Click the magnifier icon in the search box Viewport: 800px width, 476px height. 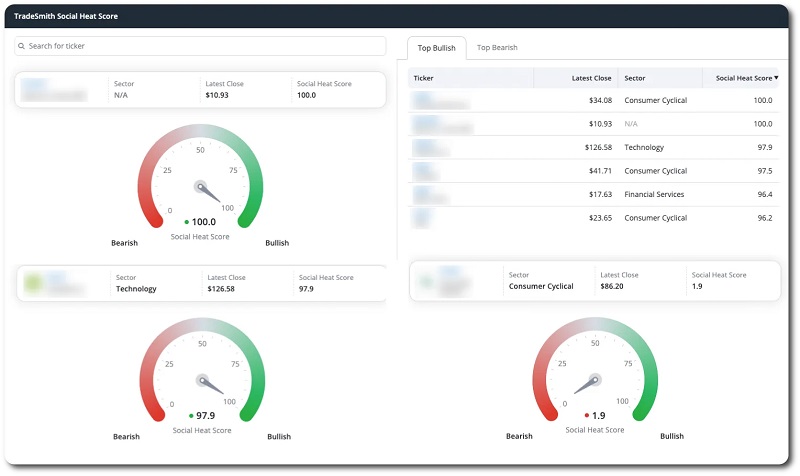tap(22, 46)
